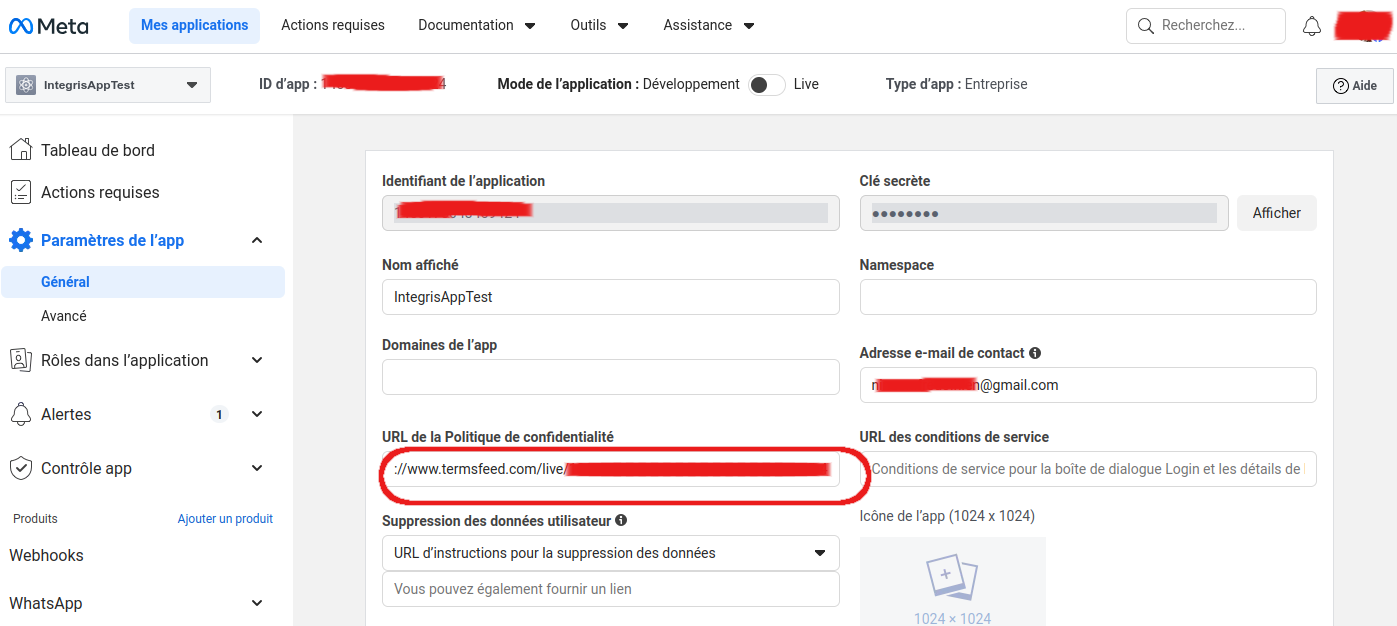
Task: Expand the Rôles dans l'application chevron
Action: point(257,360)
